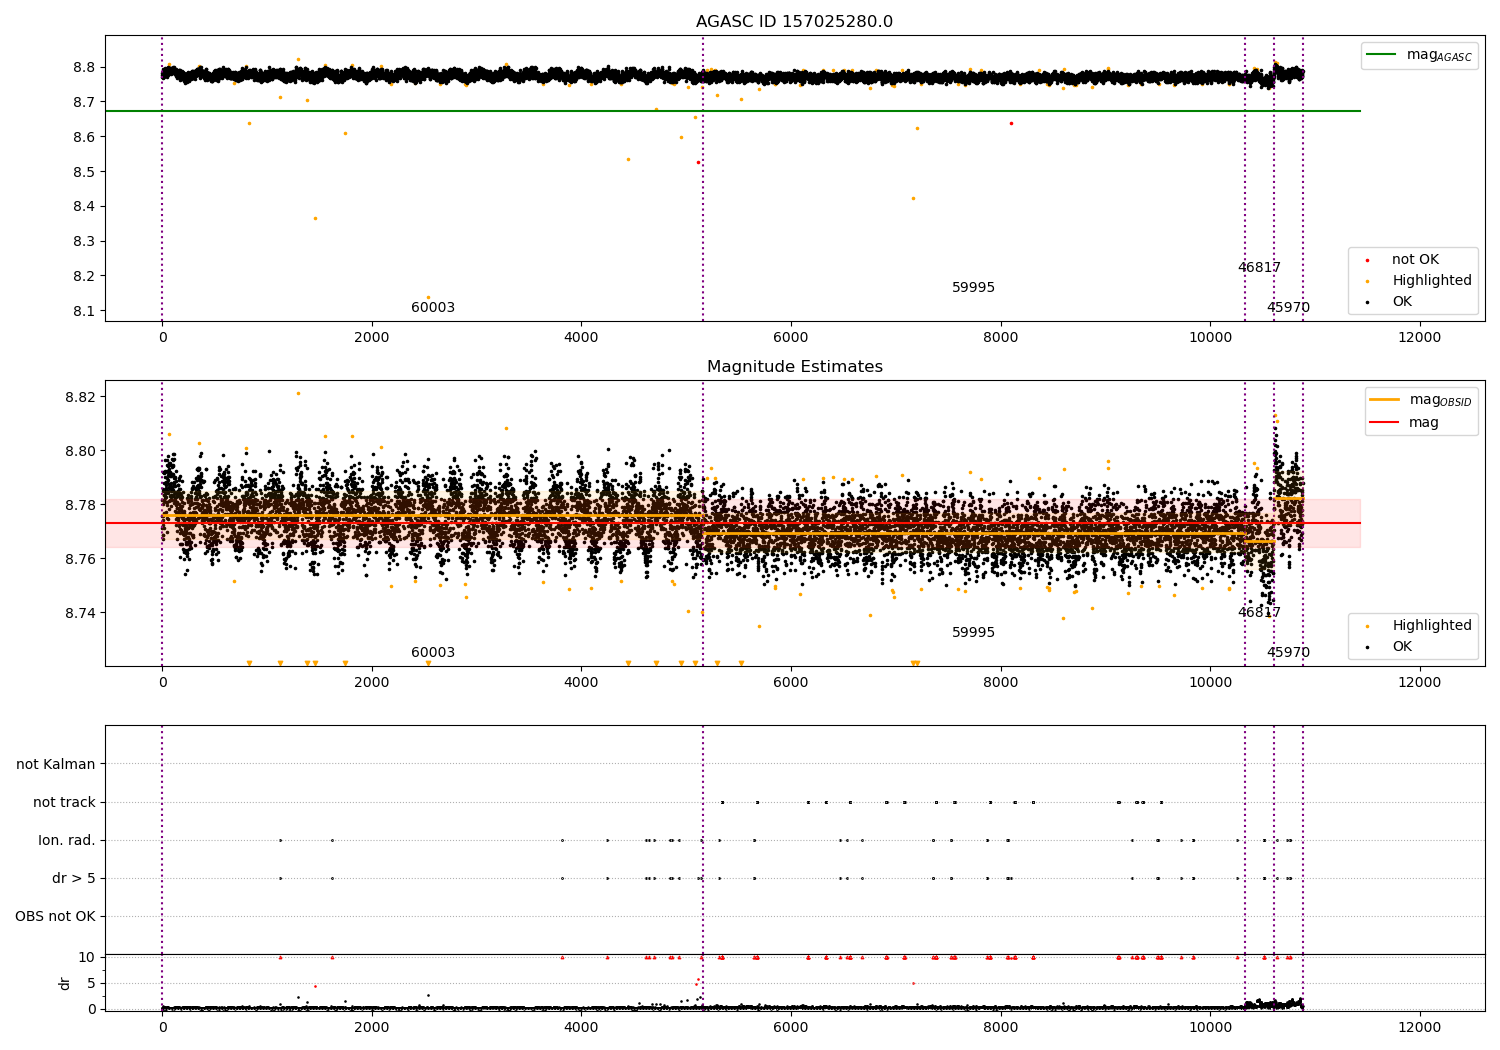Viewport: 1500px width, 1050px height.
Task: Click the 46817 label in Magnitude Estimates plot
Action: point(1259,612)
